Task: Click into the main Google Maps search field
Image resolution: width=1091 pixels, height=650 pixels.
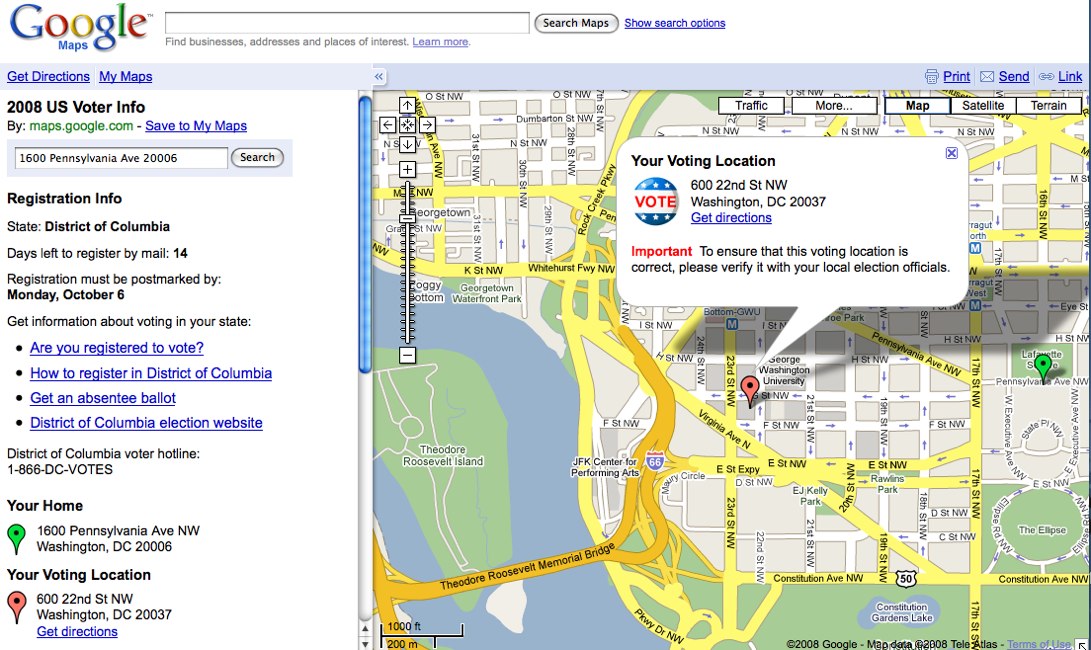Action: pos(347,22)
